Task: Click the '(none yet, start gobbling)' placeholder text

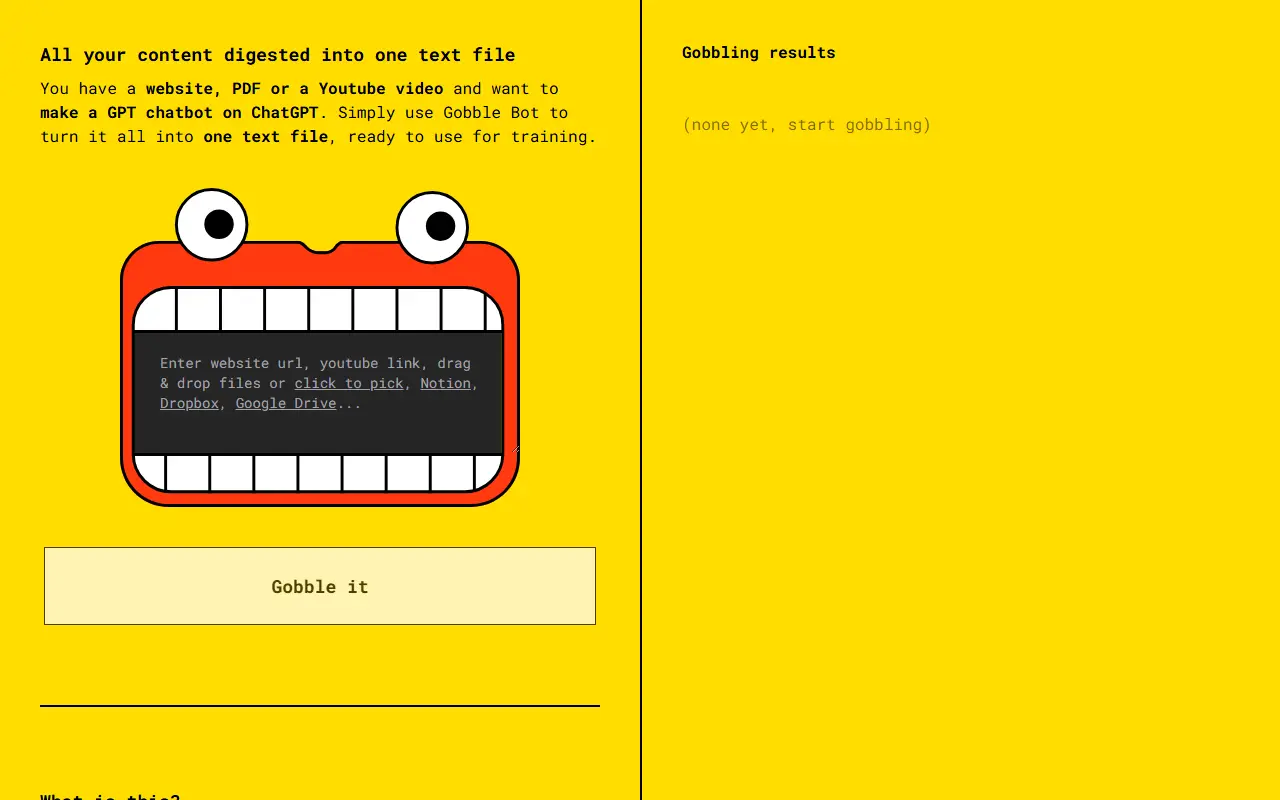Action: 807,124
